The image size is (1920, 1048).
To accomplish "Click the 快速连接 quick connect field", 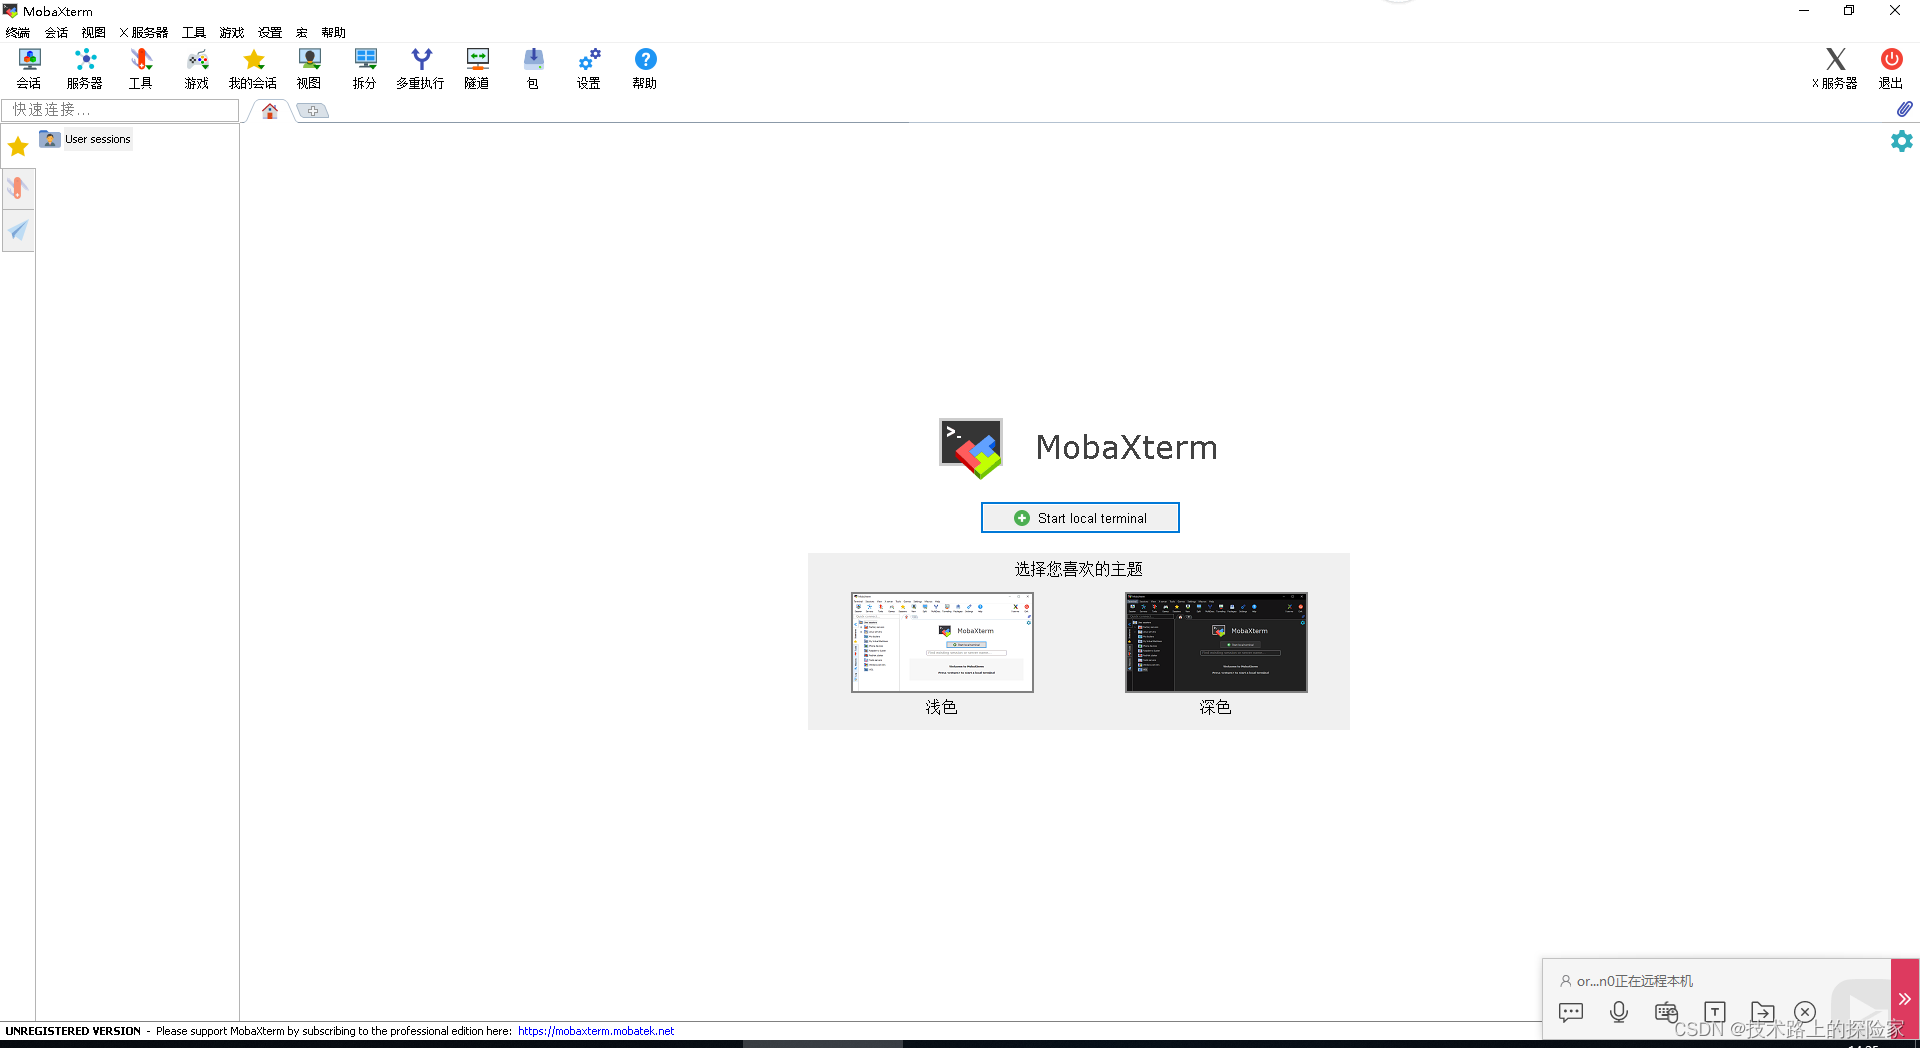I will [x=120, y=110].
